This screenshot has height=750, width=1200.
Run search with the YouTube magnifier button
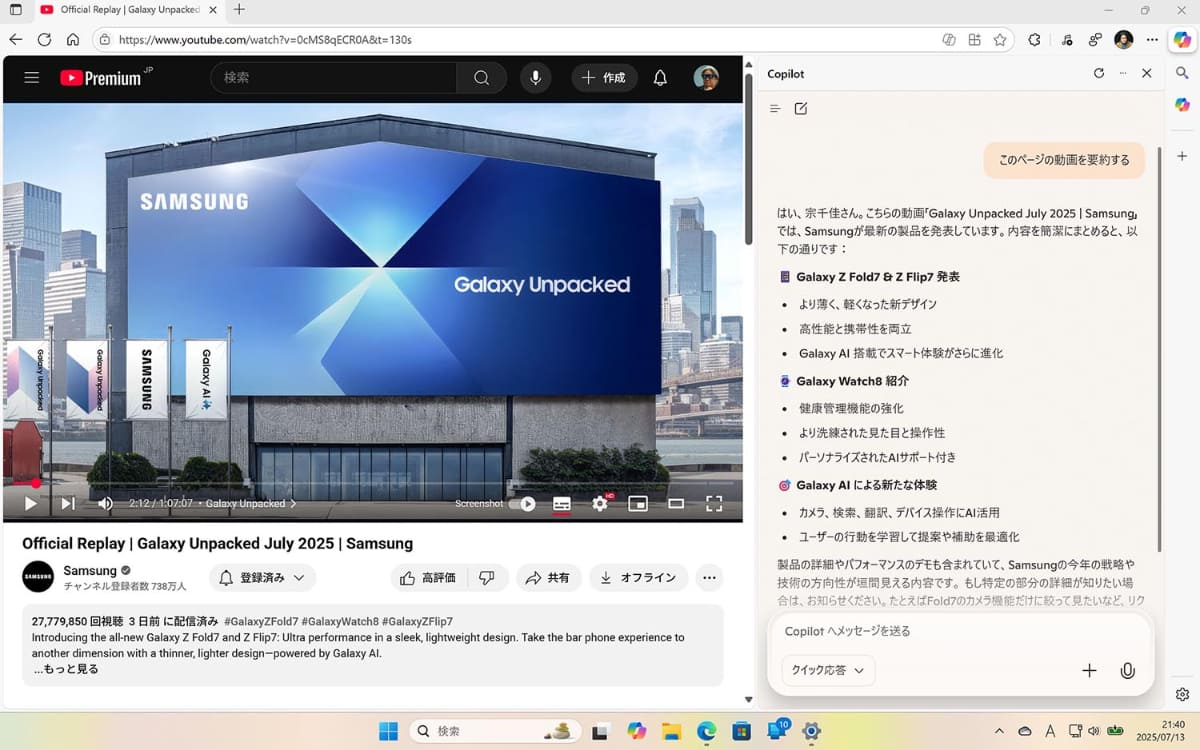coord(481,78)
